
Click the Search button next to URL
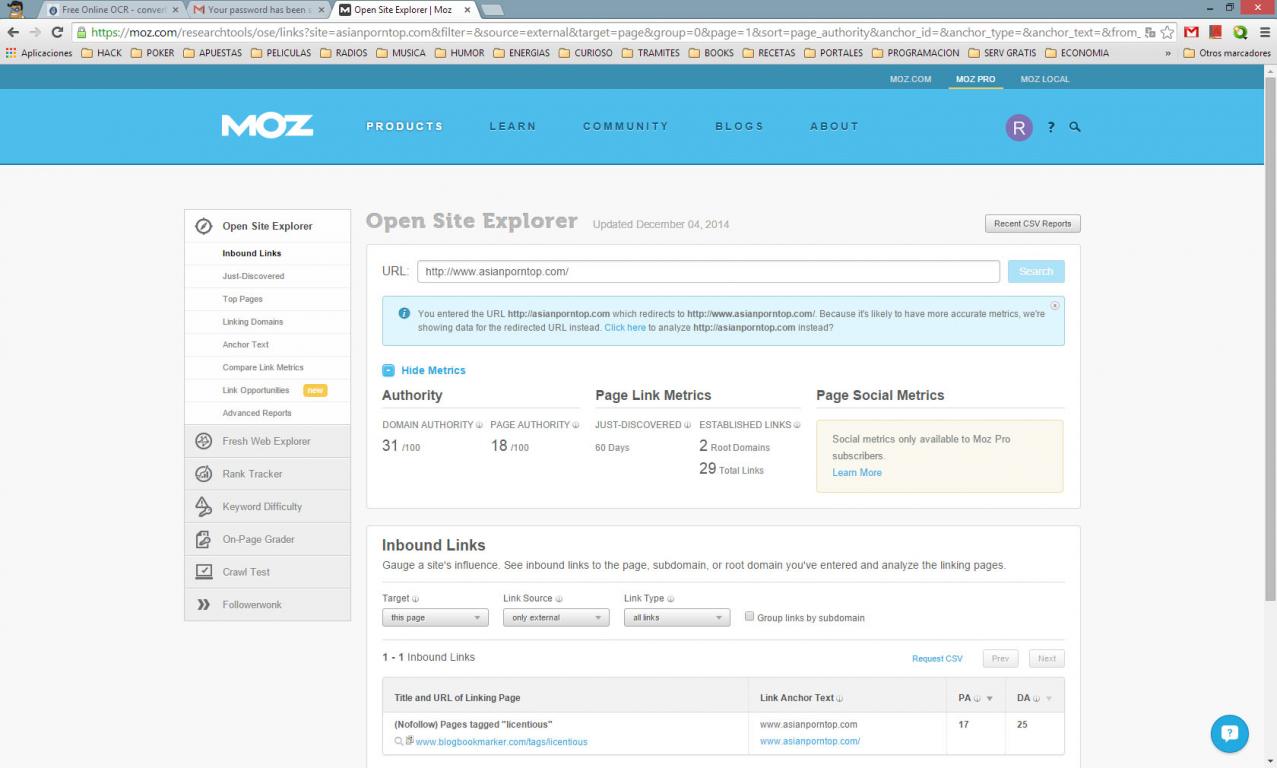(x=1036, y=272)
